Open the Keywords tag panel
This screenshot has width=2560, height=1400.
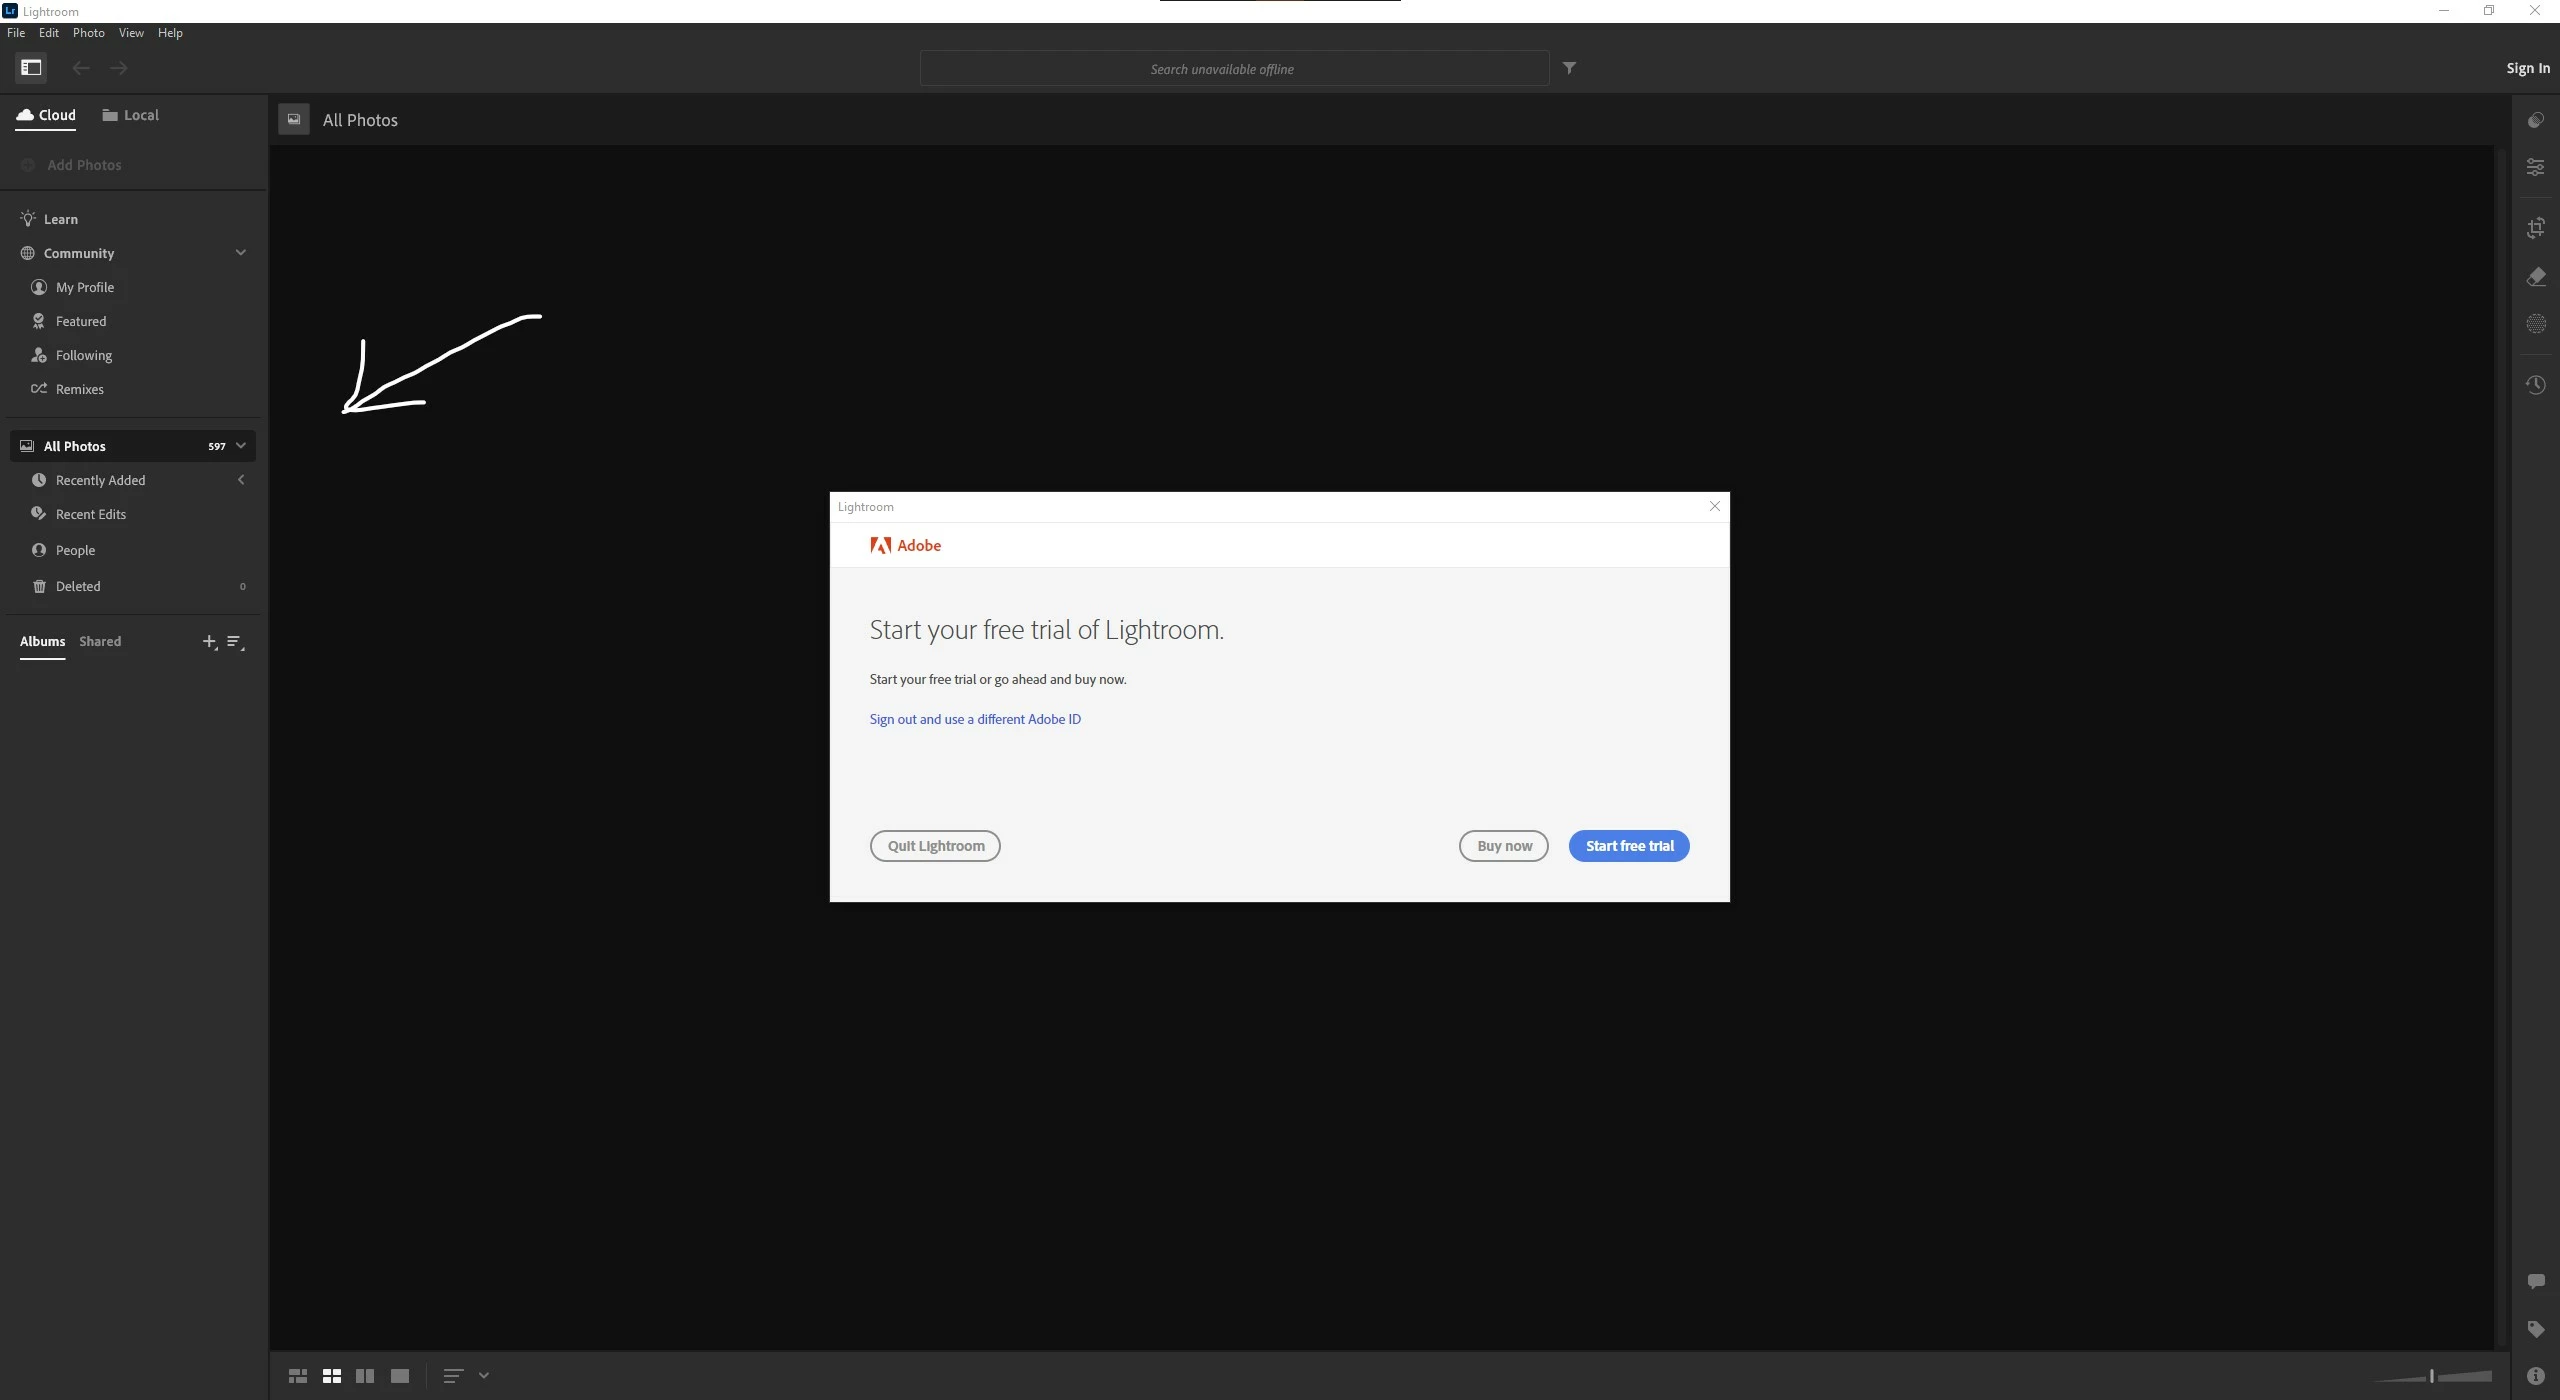coord(2535,1329)
